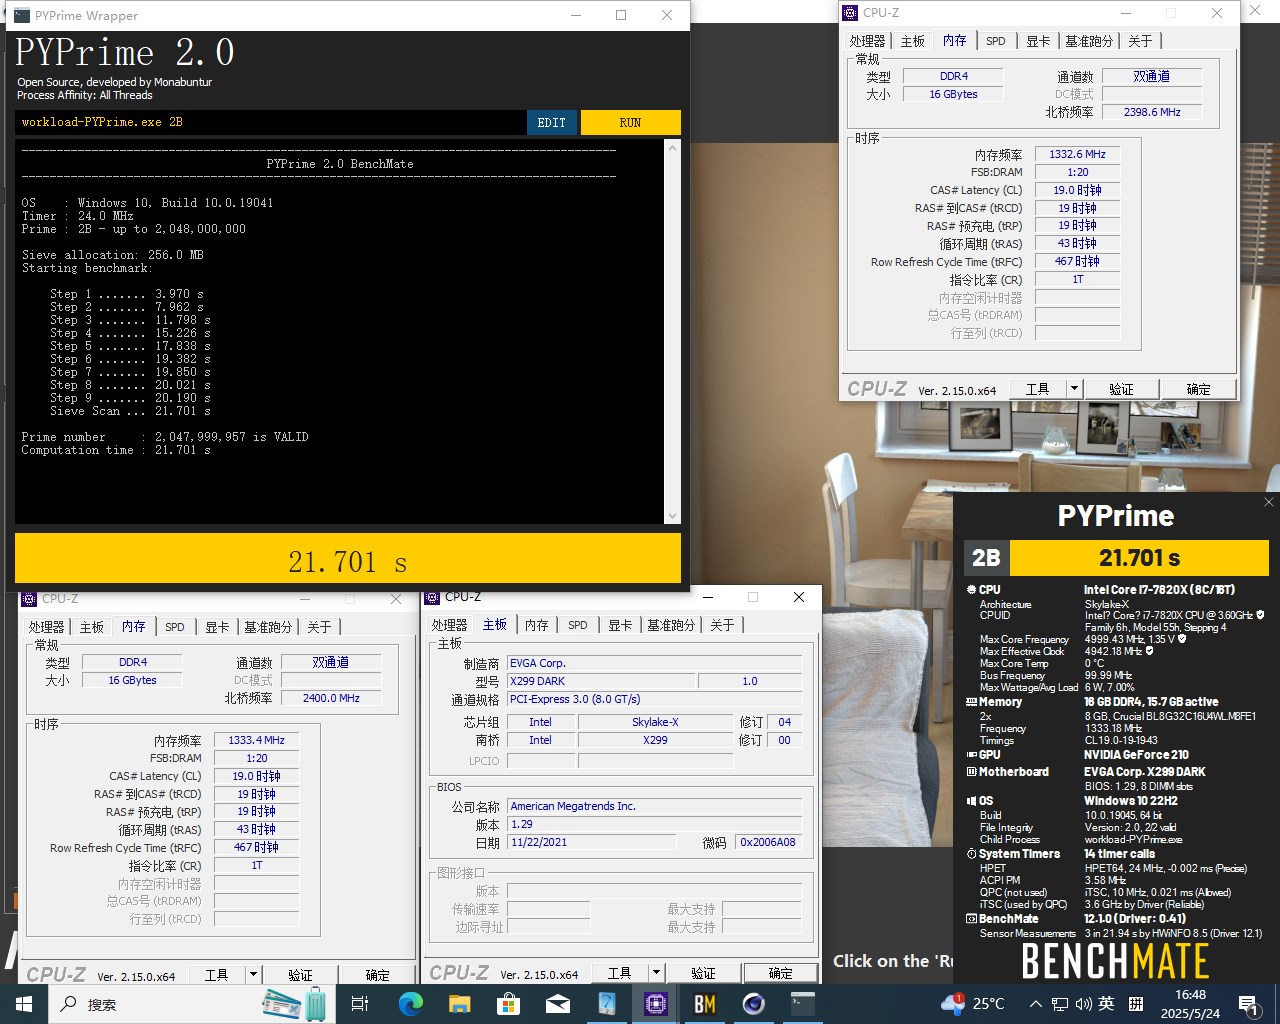Open the volume control tray icon
This screenshot has height=1024, width=1280.
pos(1083,1004)
